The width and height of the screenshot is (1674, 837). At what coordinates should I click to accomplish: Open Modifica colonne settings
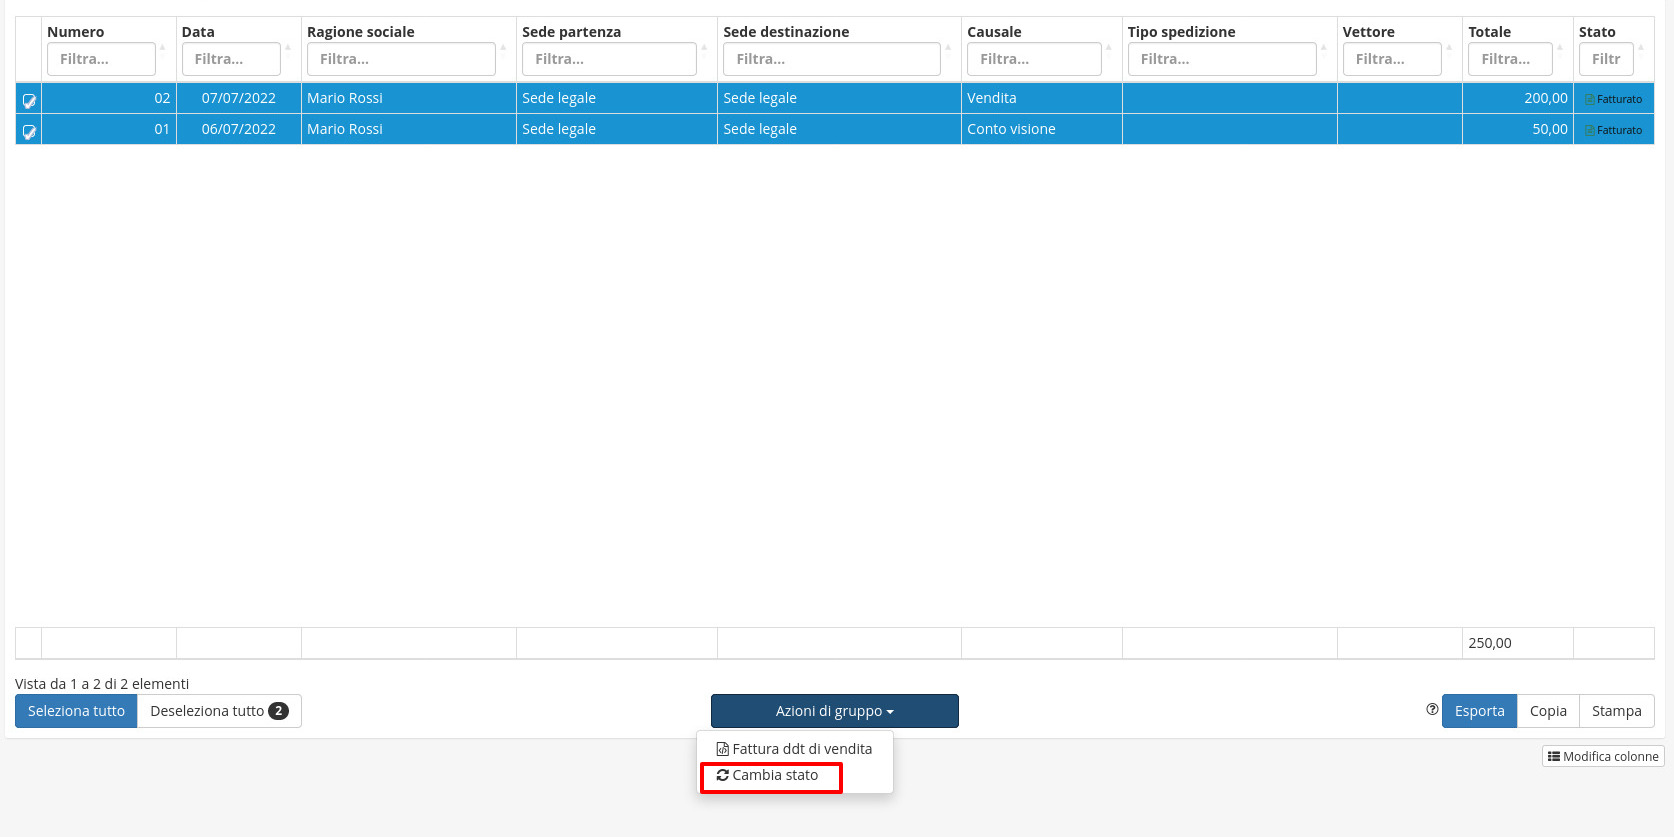click(1603, 757)
